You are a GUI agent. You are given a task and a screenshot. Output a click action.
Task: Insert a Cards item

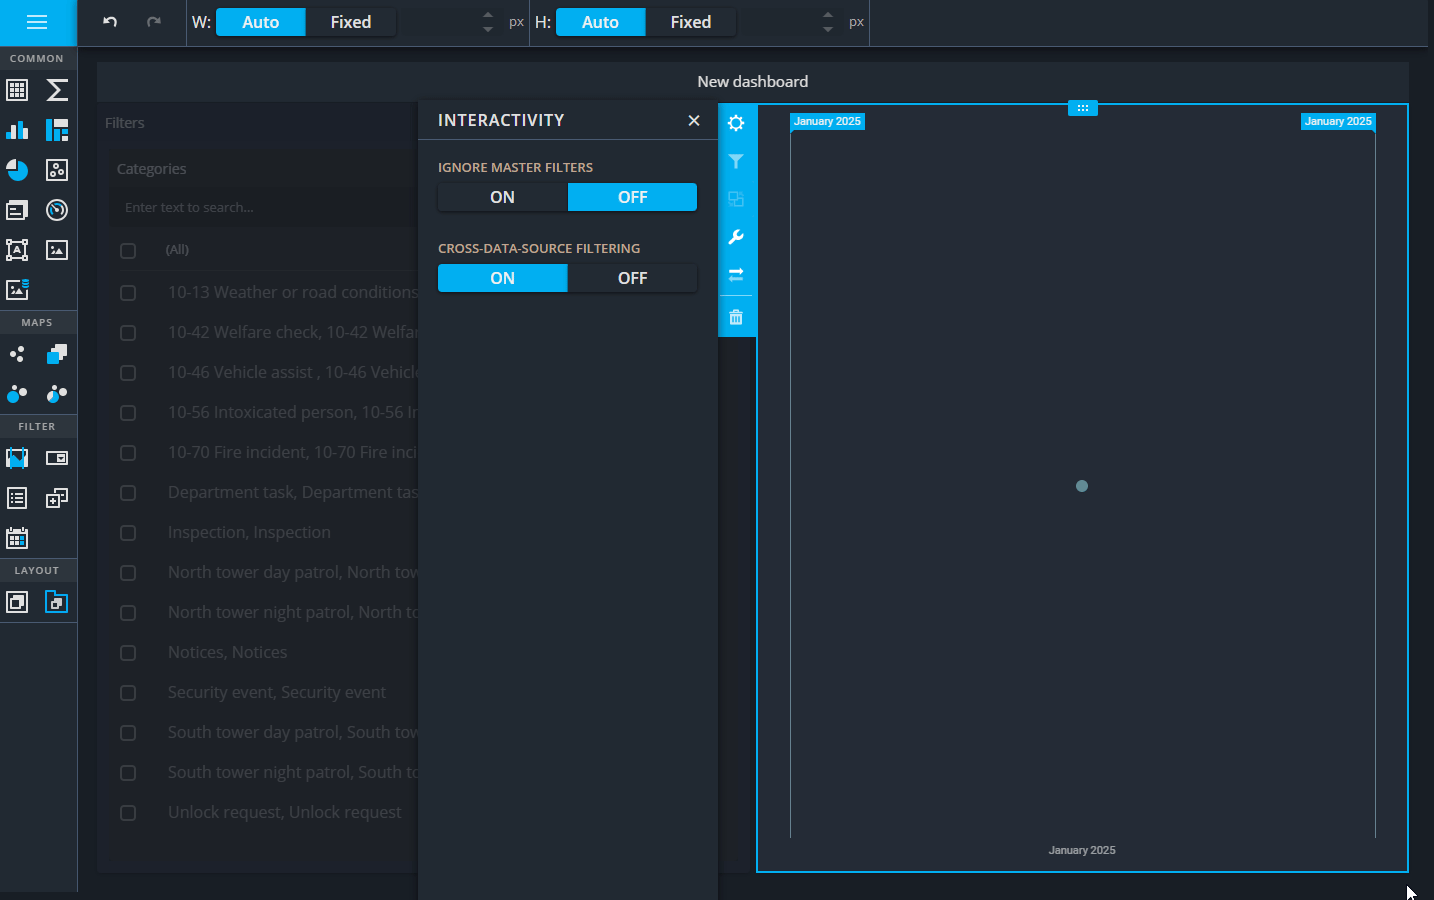pyautogui.click(x=17, y=210)
